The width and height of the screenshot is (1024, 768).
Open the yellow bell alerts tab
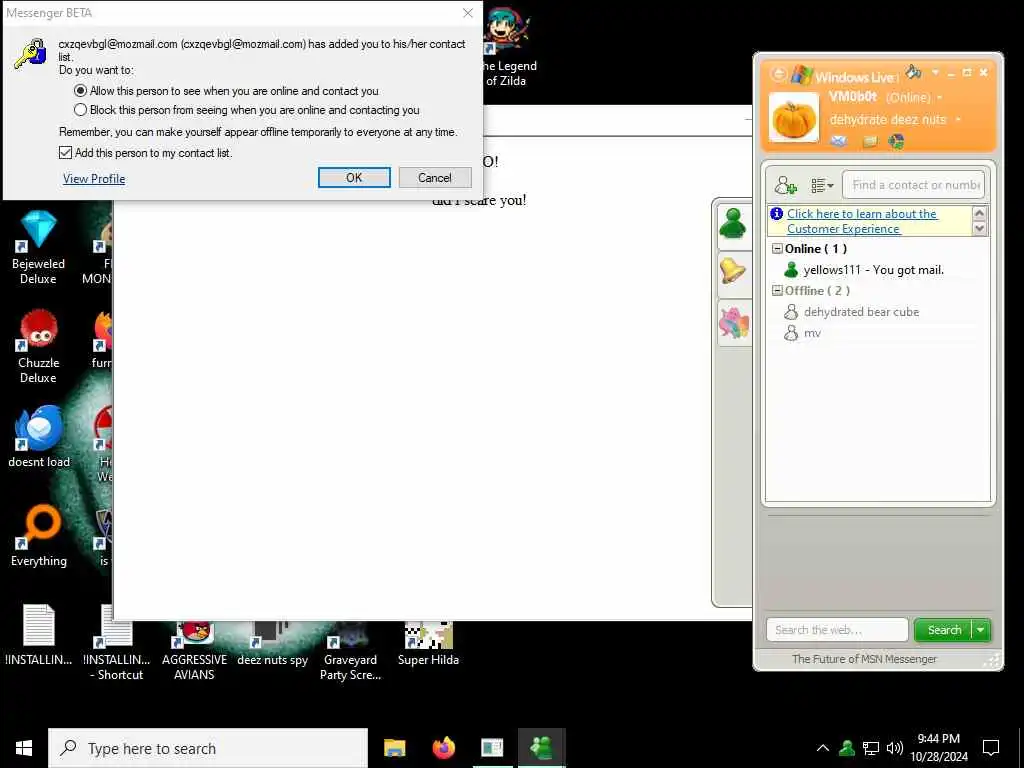(x=733, y=271)
